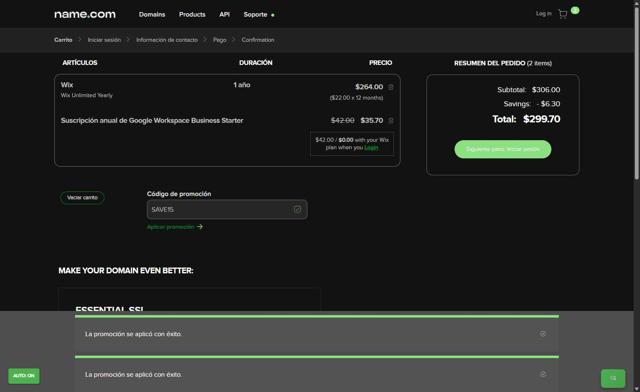Click the Wix Unlimited Yearly subtitle
The height and width of the screenshot is (392, 640).
[87, 95]
